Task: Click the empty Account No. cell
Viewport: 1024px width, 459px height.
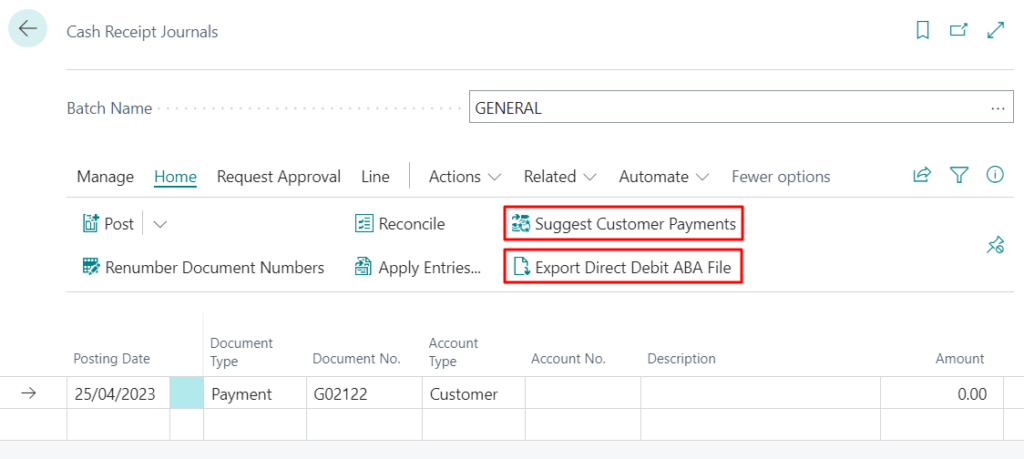Action: (583, 393)
